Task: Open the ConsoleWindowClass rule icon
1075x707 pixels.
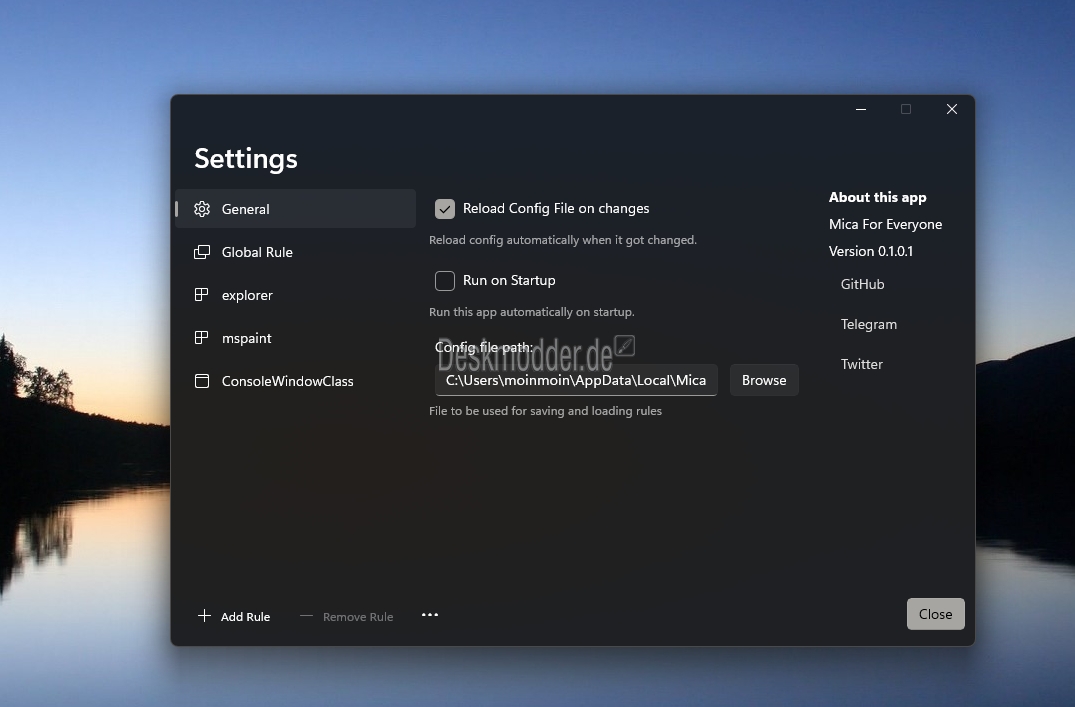Action: tap(202, 381)
